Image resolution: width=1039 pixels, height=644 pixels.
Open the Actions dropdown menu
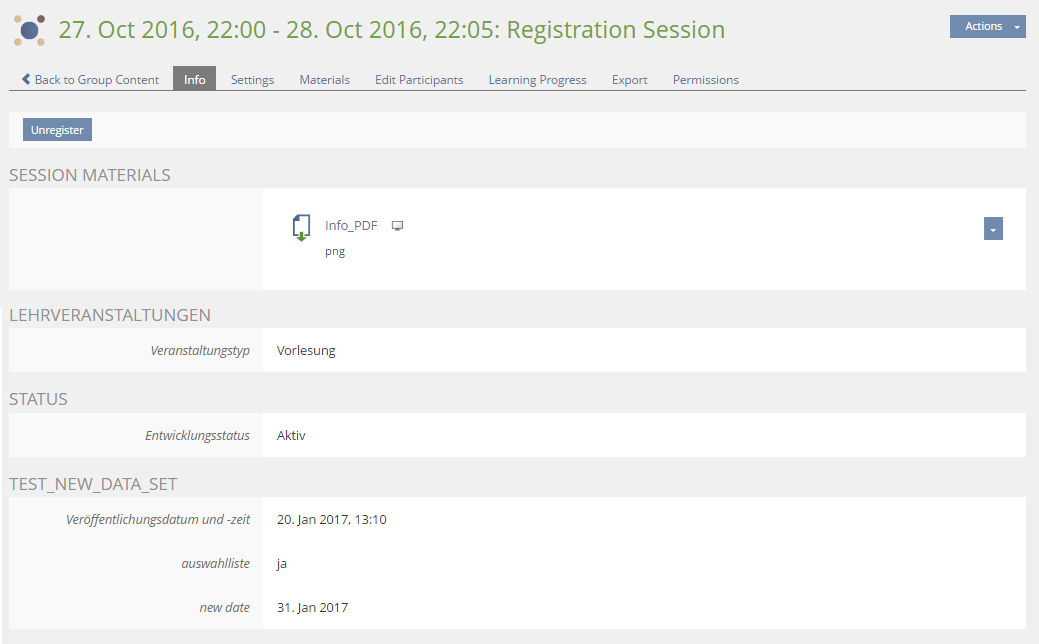coord(987,27)
